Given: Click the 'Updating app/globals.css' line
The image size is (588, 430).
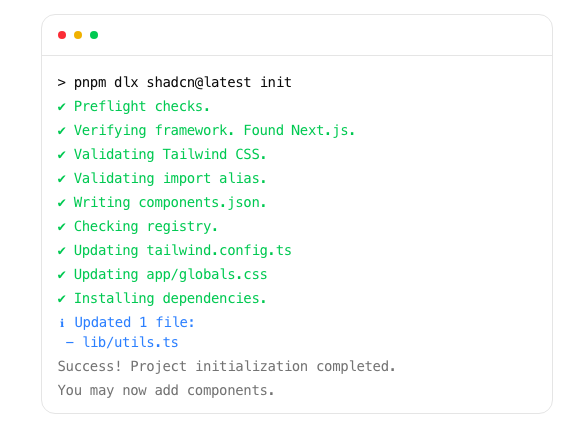Looking at the screenshot, I should click(x=171, y=274).
